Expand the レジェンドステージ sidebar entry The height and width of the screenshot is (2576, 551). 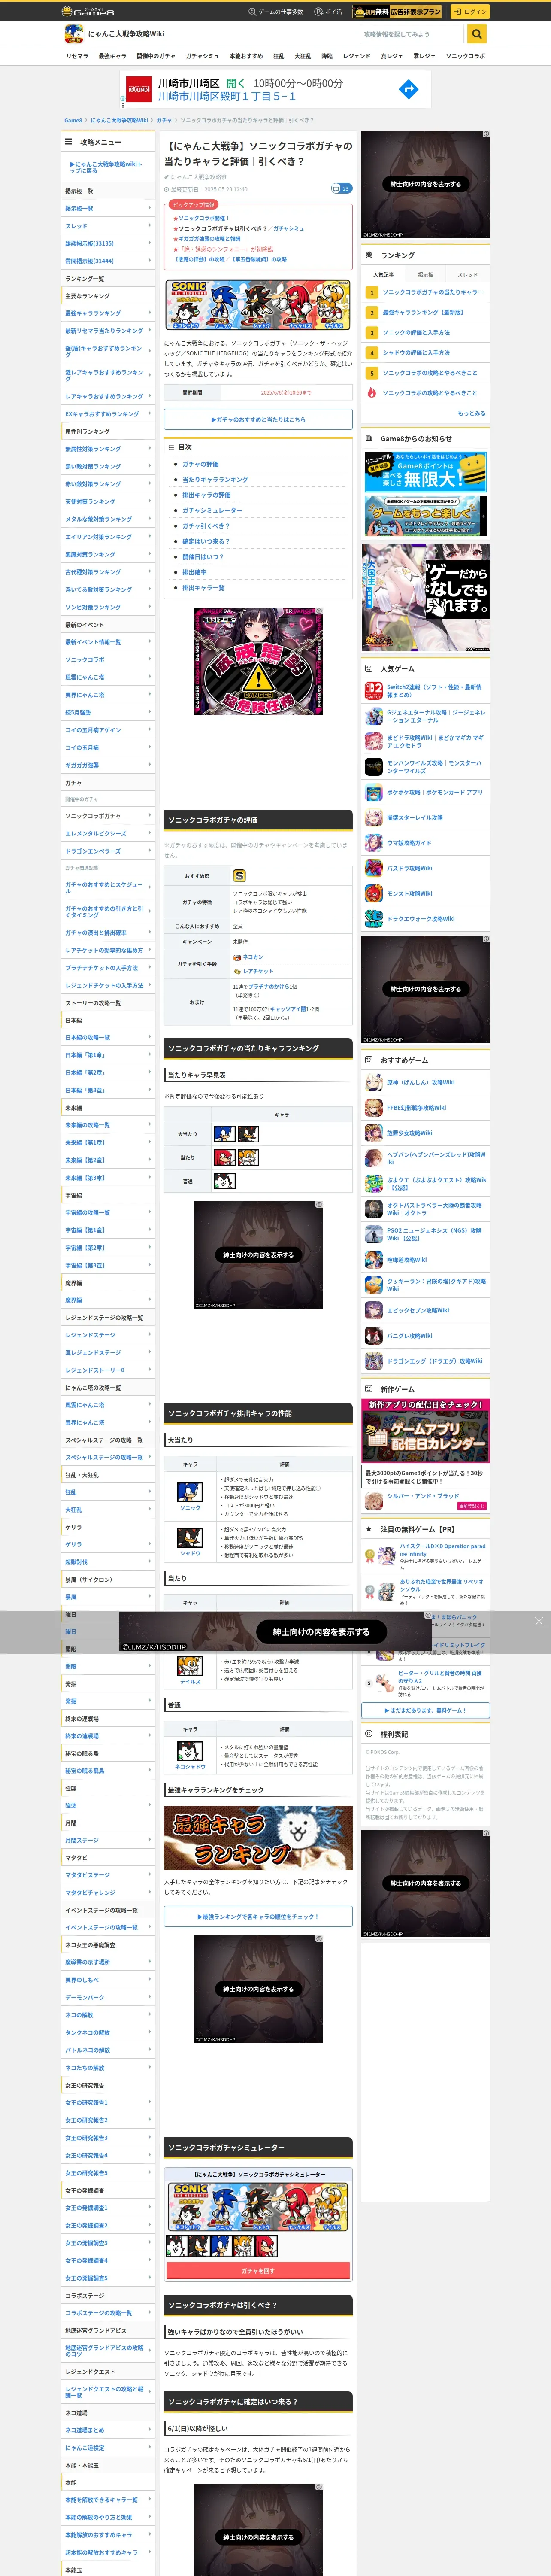pyautogui.click(x=109, y=1335)
